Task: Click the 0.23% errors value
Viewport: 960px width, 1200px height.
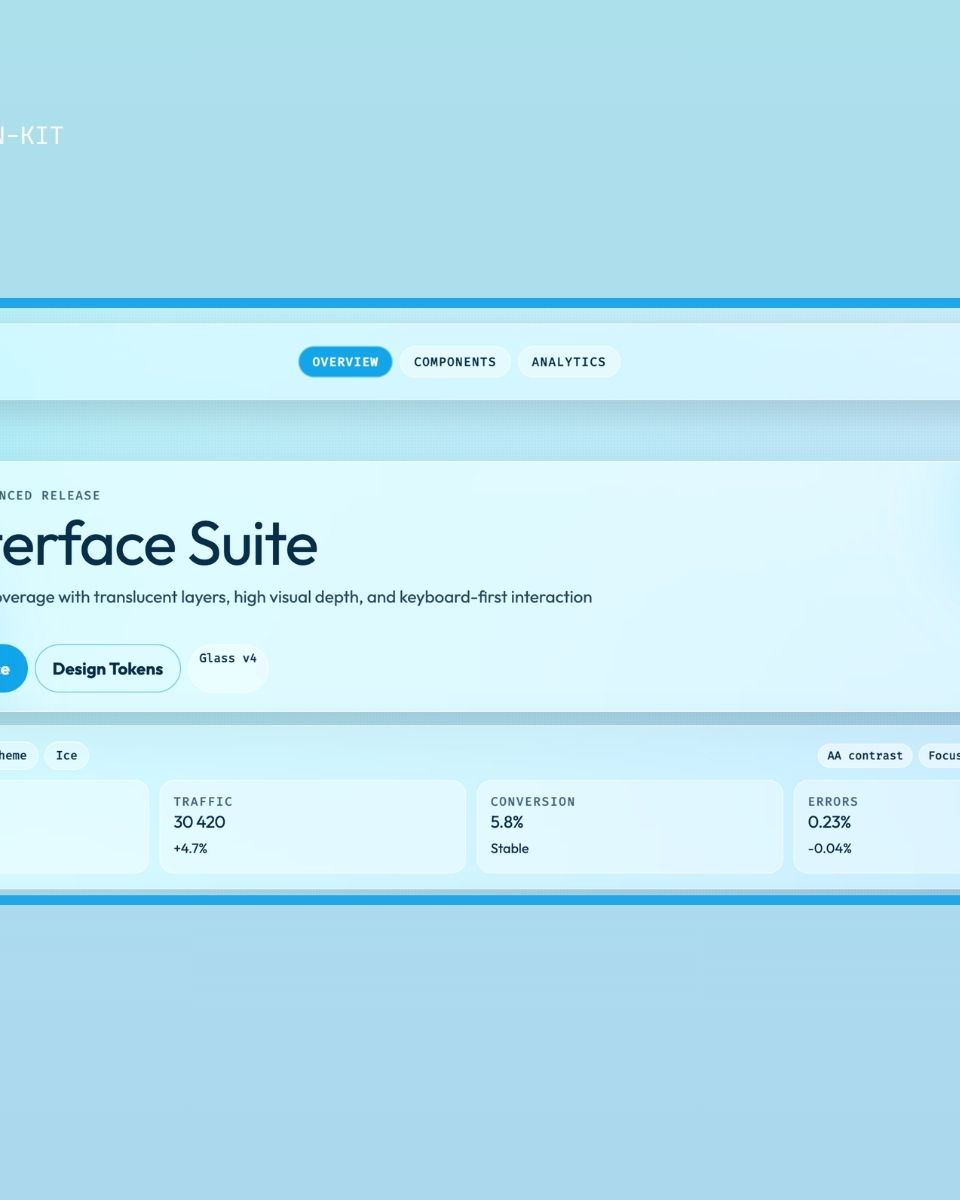Action: [830, 823]
